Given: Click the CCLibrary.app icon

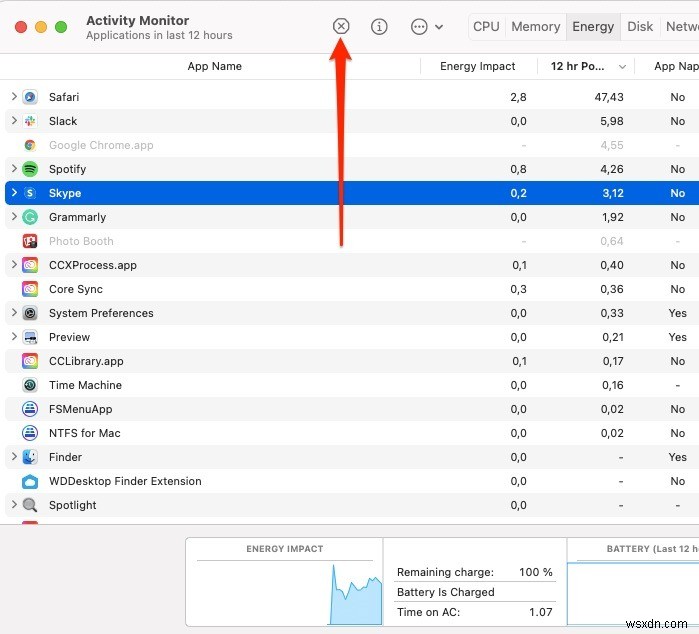Looking at the screenshot, I should point(30,361).
